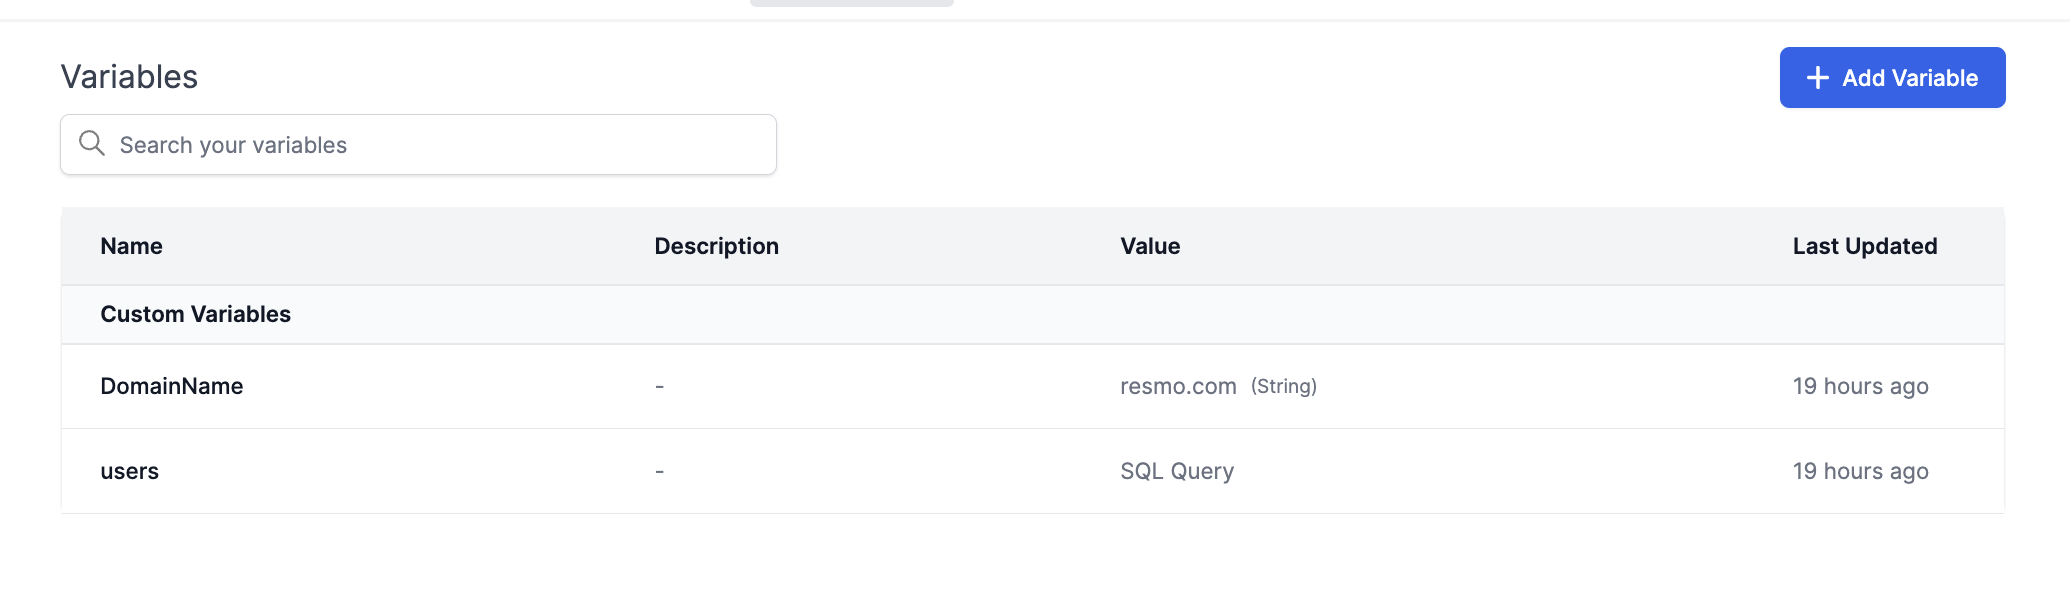Sort by the Name column header
The image size is (2070, 596).
click(131, 246)
